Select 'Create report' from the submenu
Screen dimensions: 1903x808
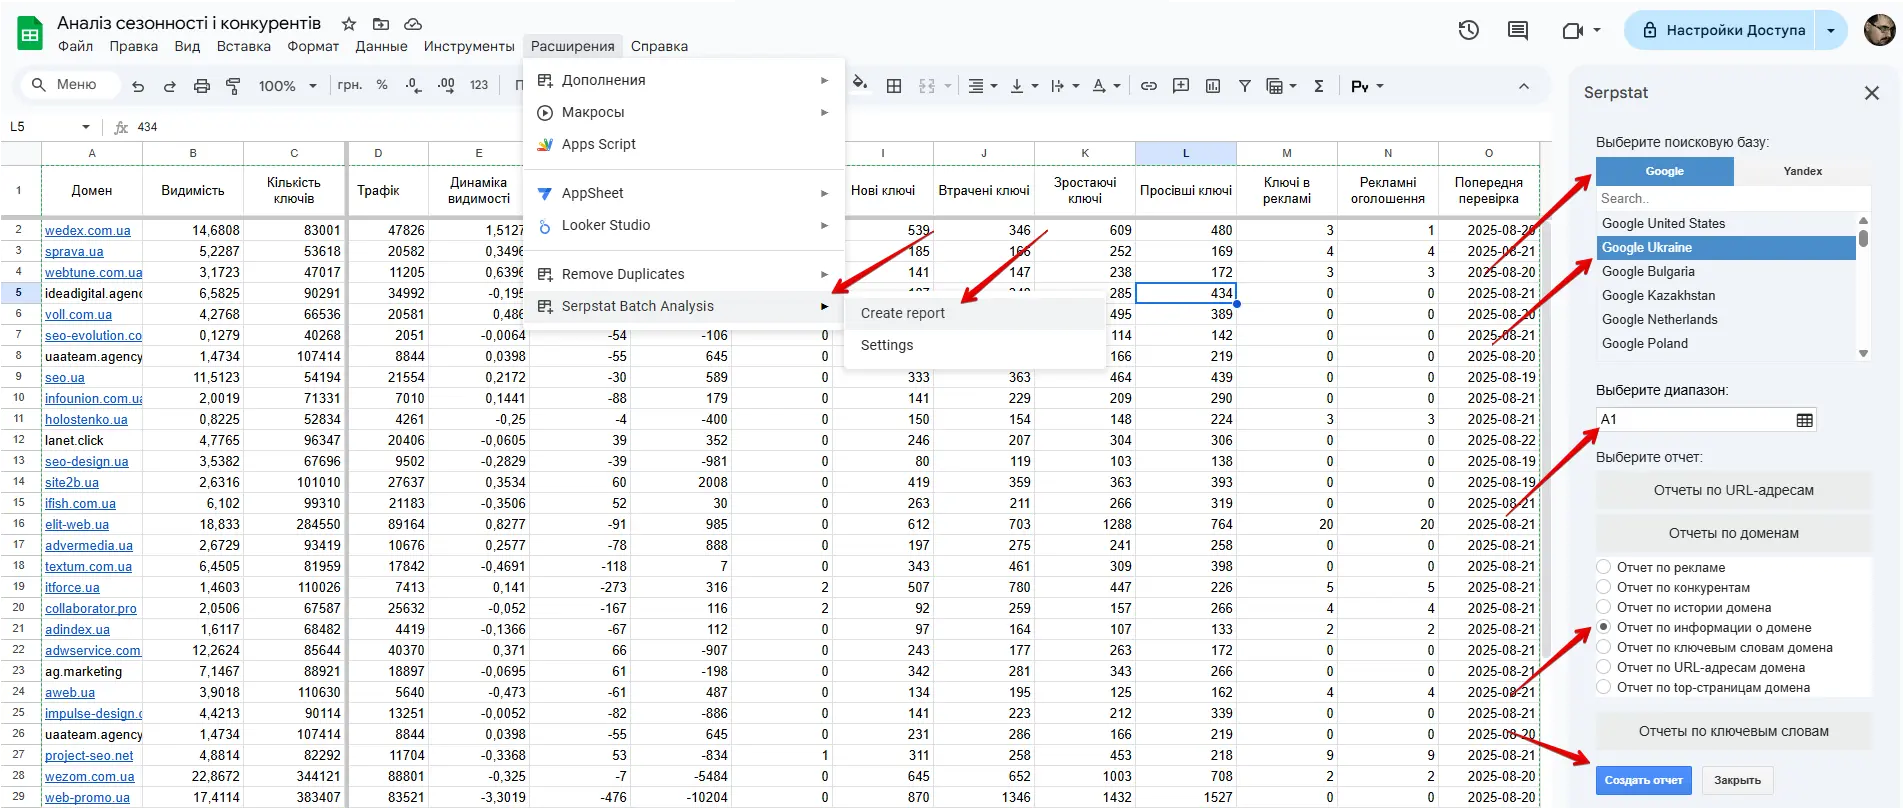[902, 313]
